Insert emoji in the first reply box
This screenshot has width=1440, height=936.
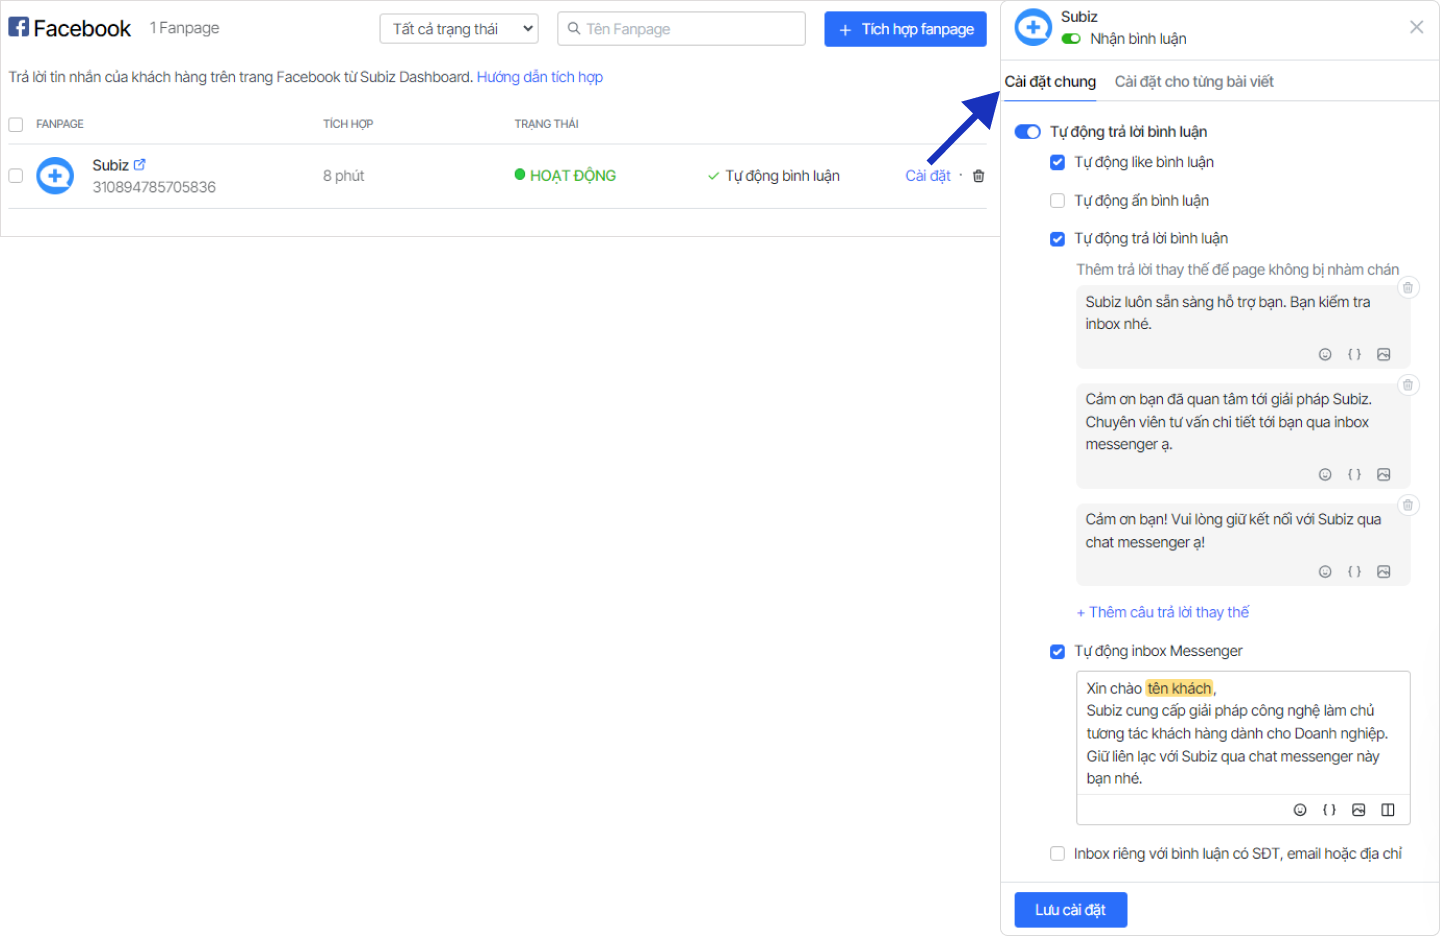point(1325,354)
